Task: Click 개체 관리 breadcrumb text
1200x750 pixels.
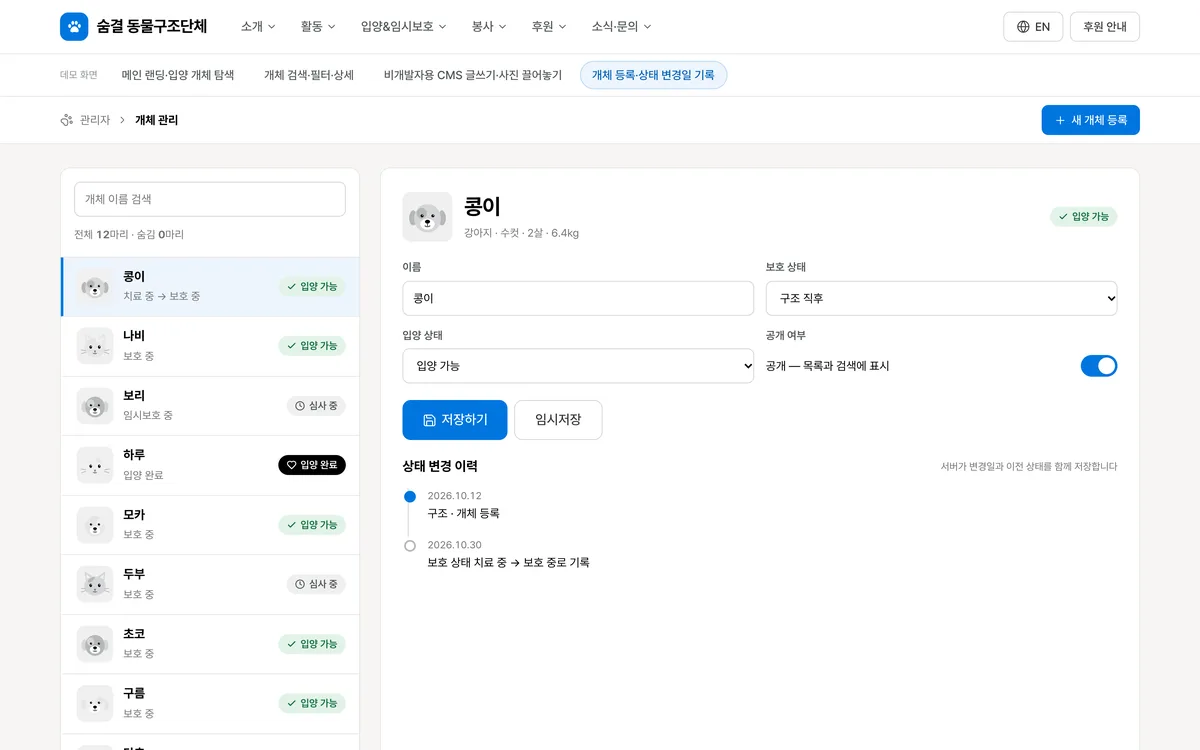Action: pos(157,120)
